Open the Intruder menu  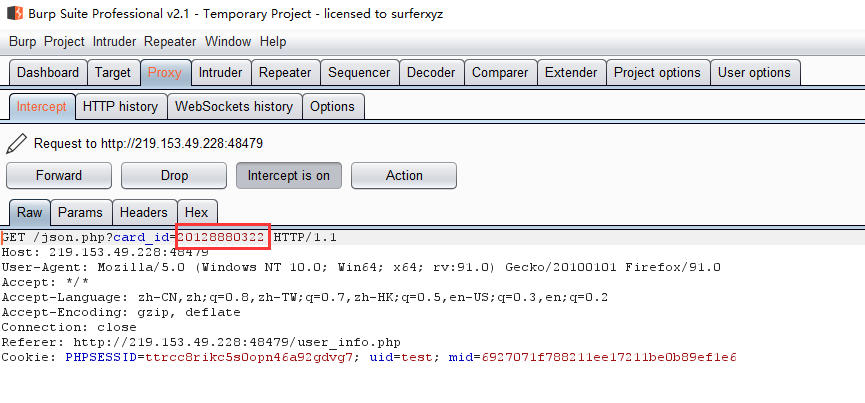point(114,41)
